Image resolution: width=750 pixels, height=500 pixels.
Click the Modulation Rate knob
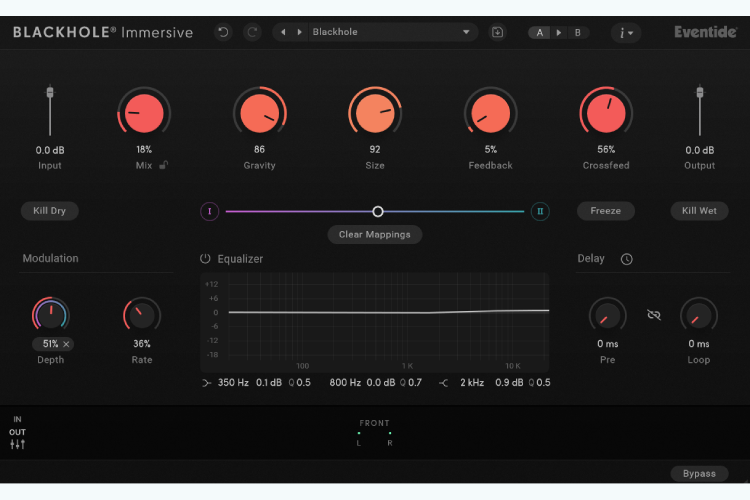pyautogui.click(x=142, y=315)
